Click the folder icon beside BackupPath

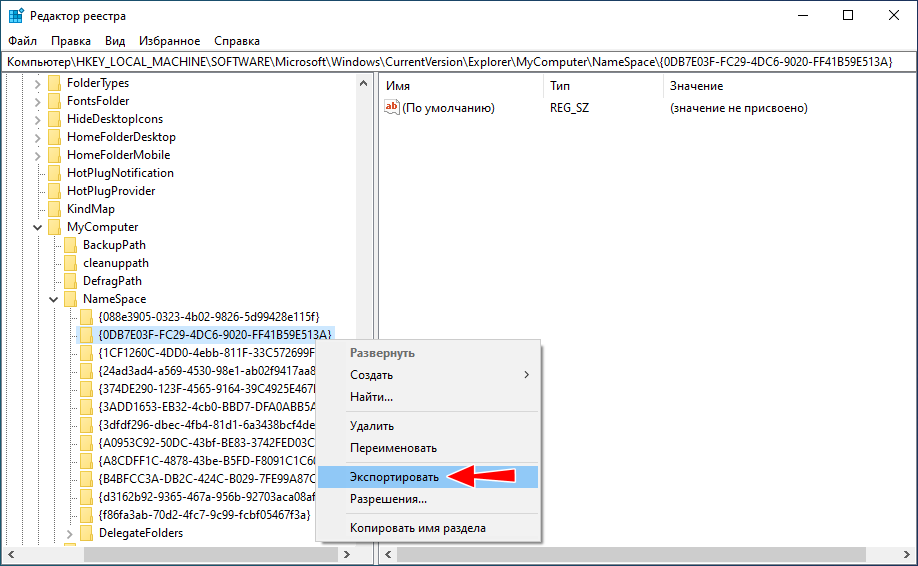(x=70, y=245)
